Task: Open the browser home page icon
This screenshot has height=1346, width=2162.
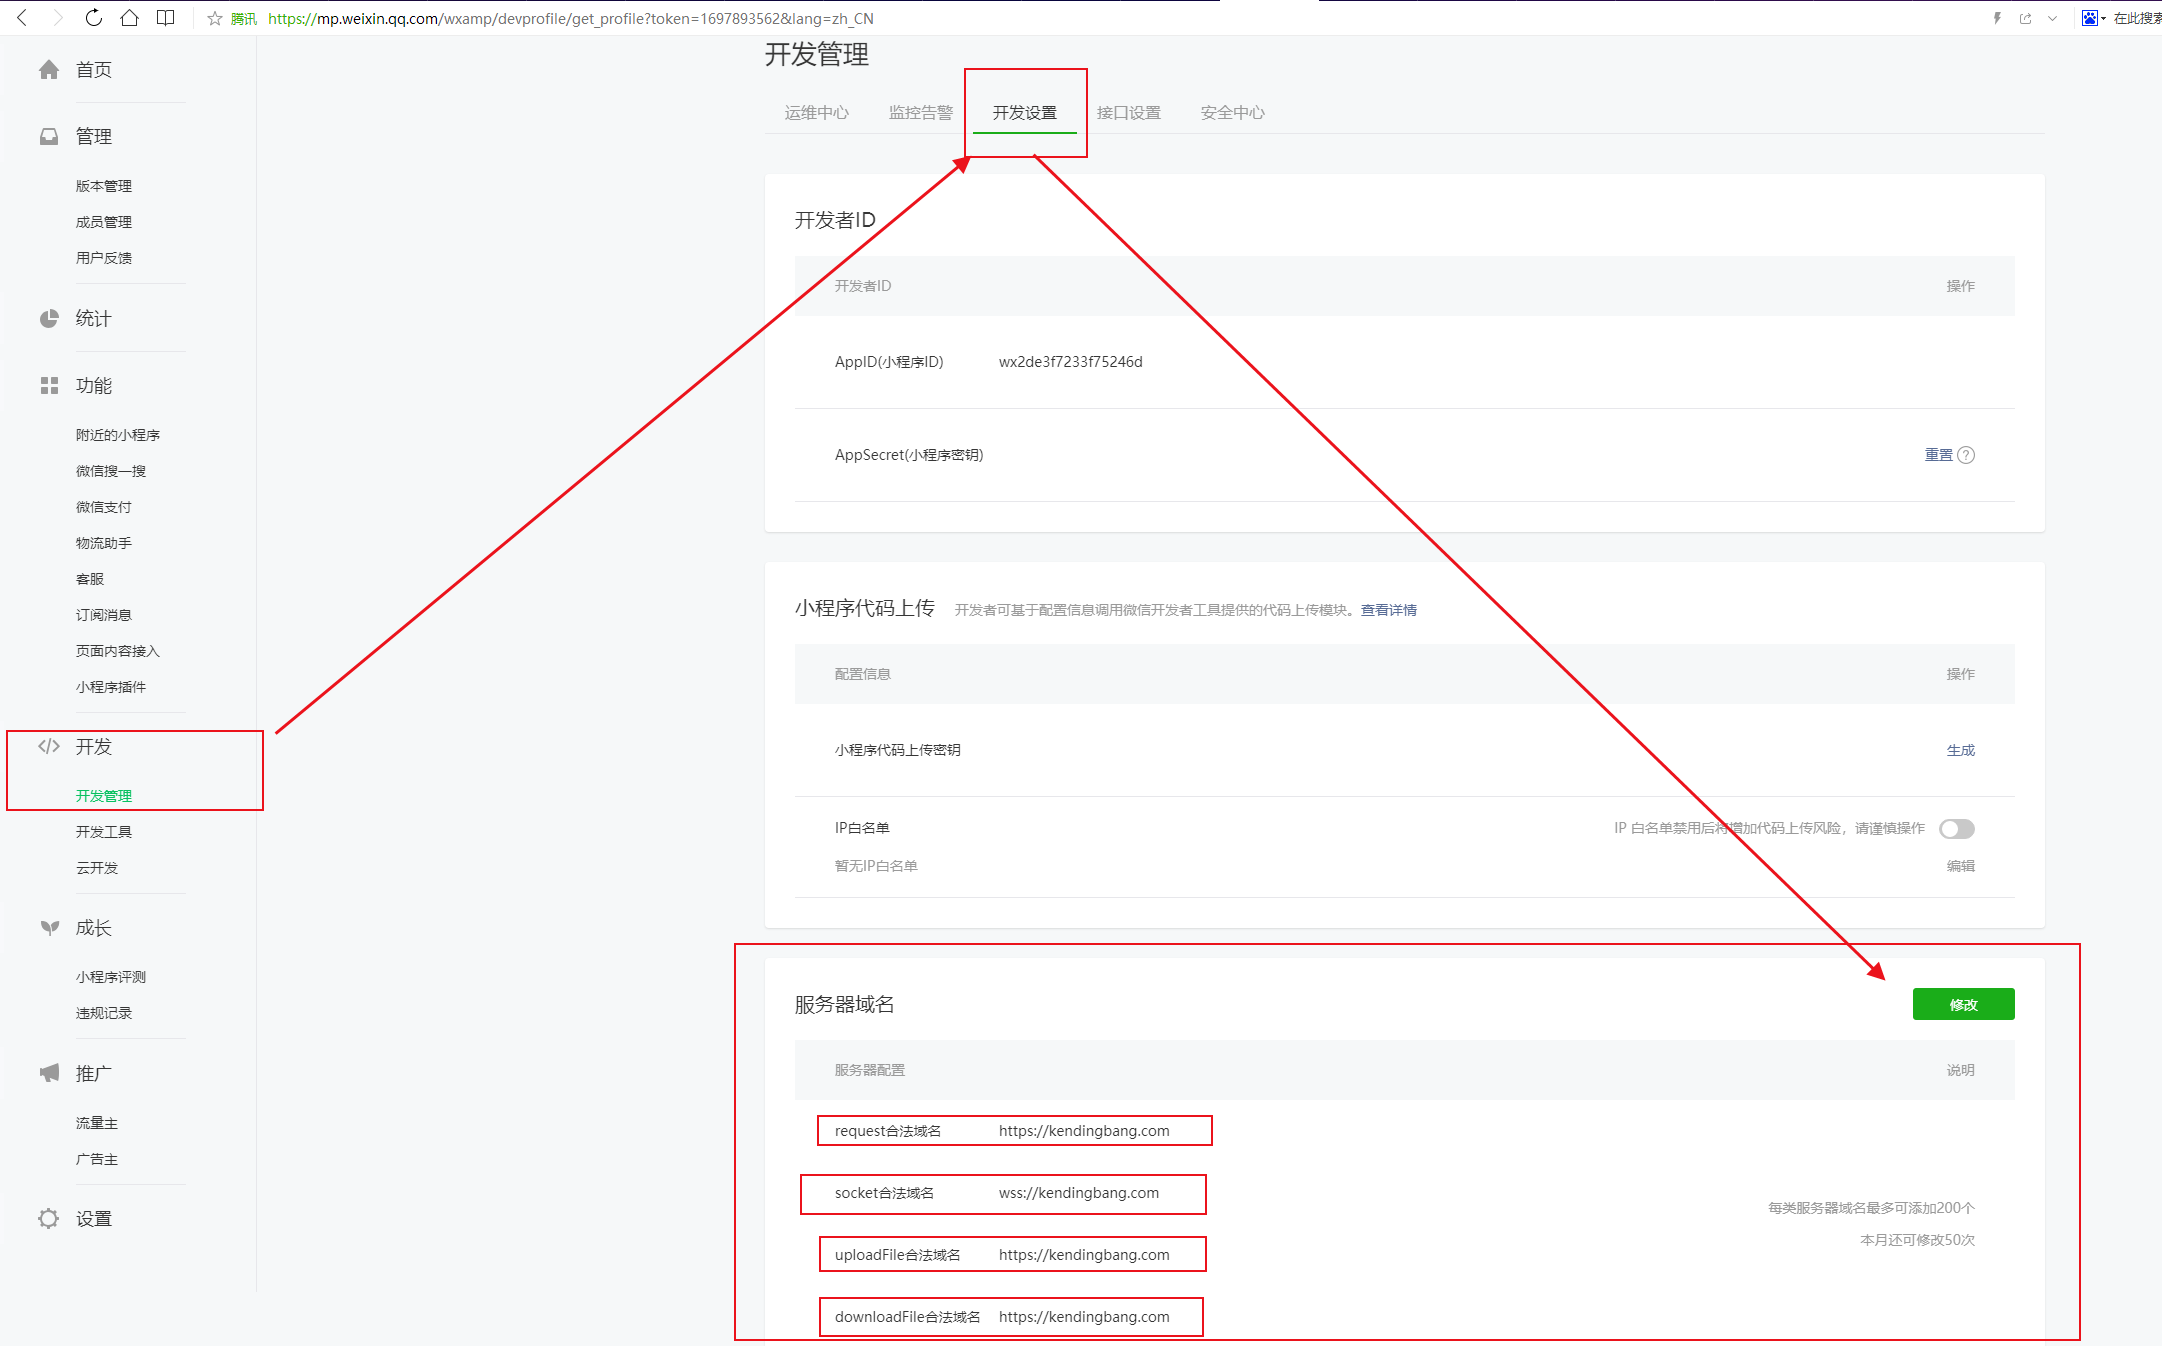Action: click(x=129, y=18)
